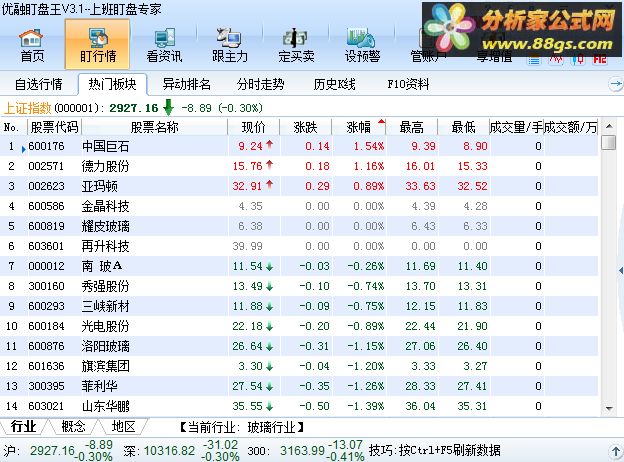Image resolution: width=624 pixels, height=462 pixels.
Task: Open the 看资讯 news icon
Action: [x=164, y=45]
